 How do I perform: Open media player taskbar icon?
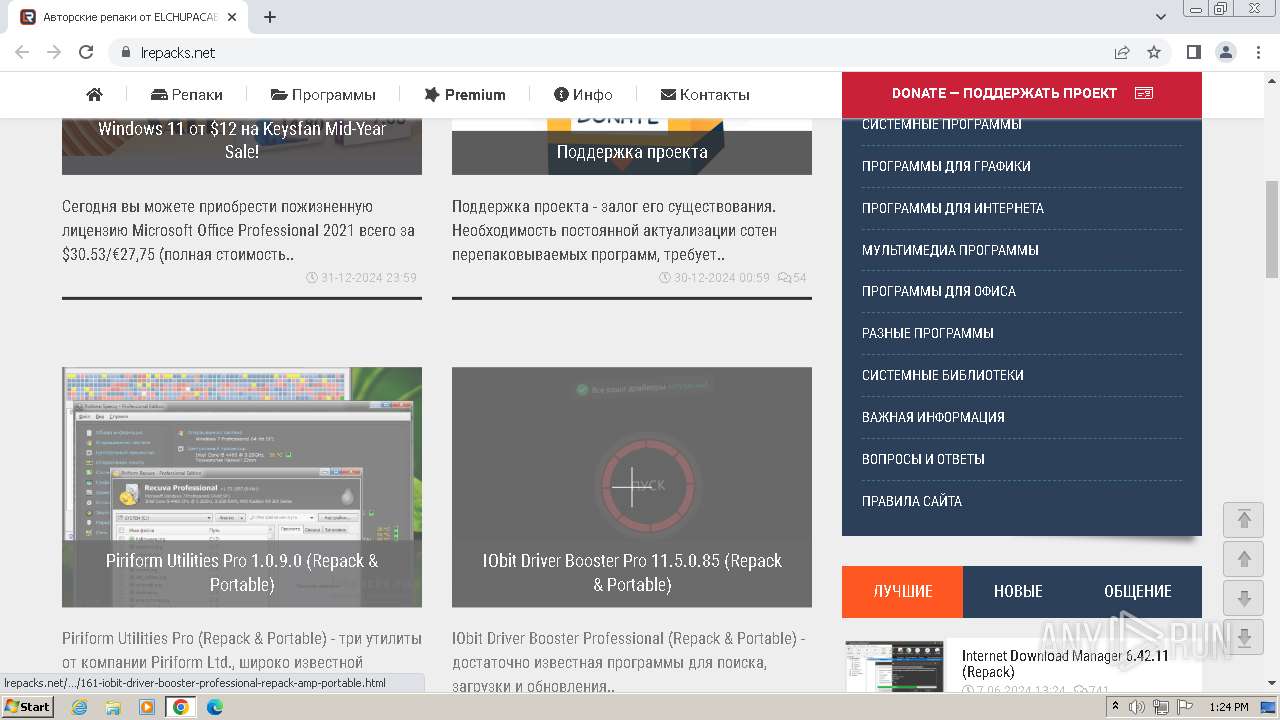click(147, 707)
